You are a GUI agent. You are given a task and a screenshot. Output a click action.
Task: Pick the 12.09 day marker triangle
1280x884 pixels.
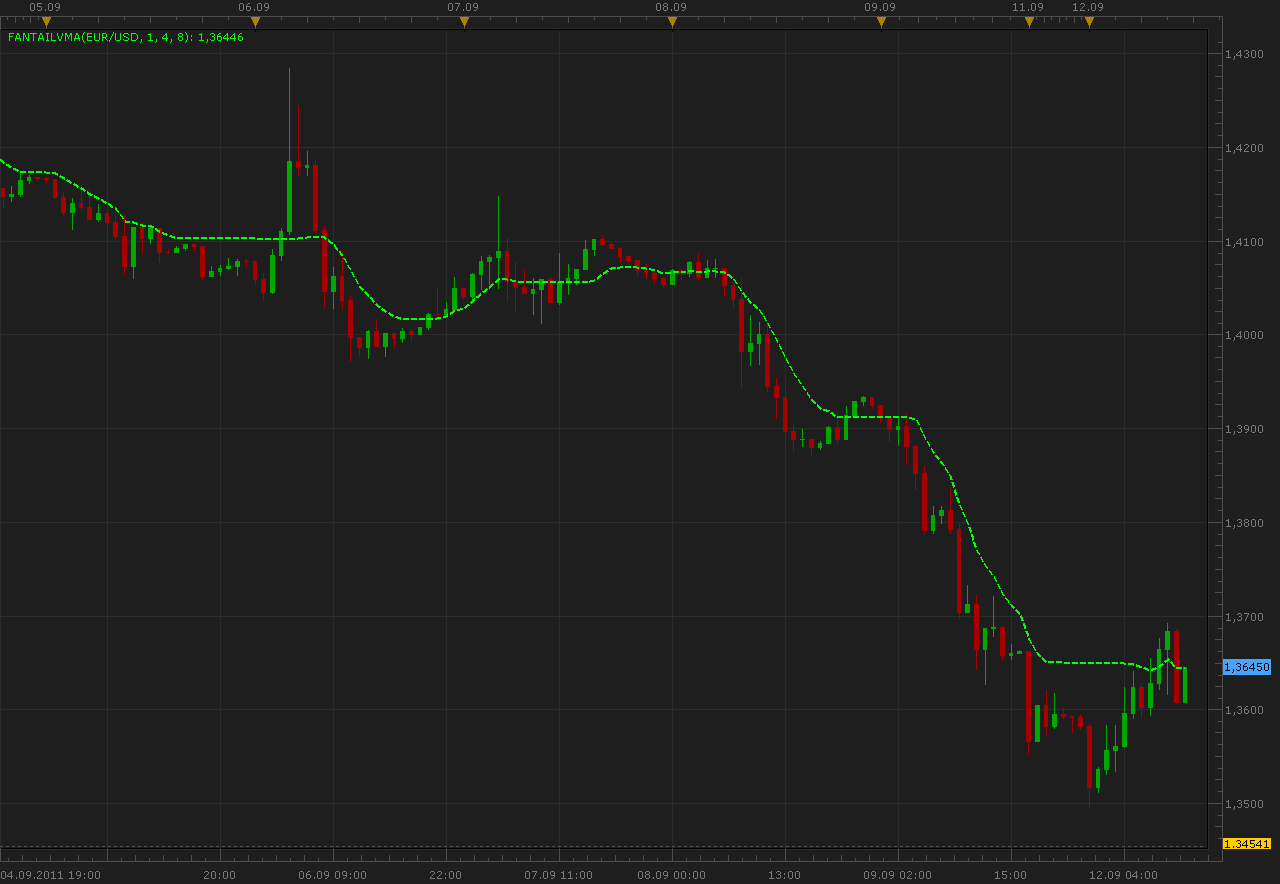1089,22
